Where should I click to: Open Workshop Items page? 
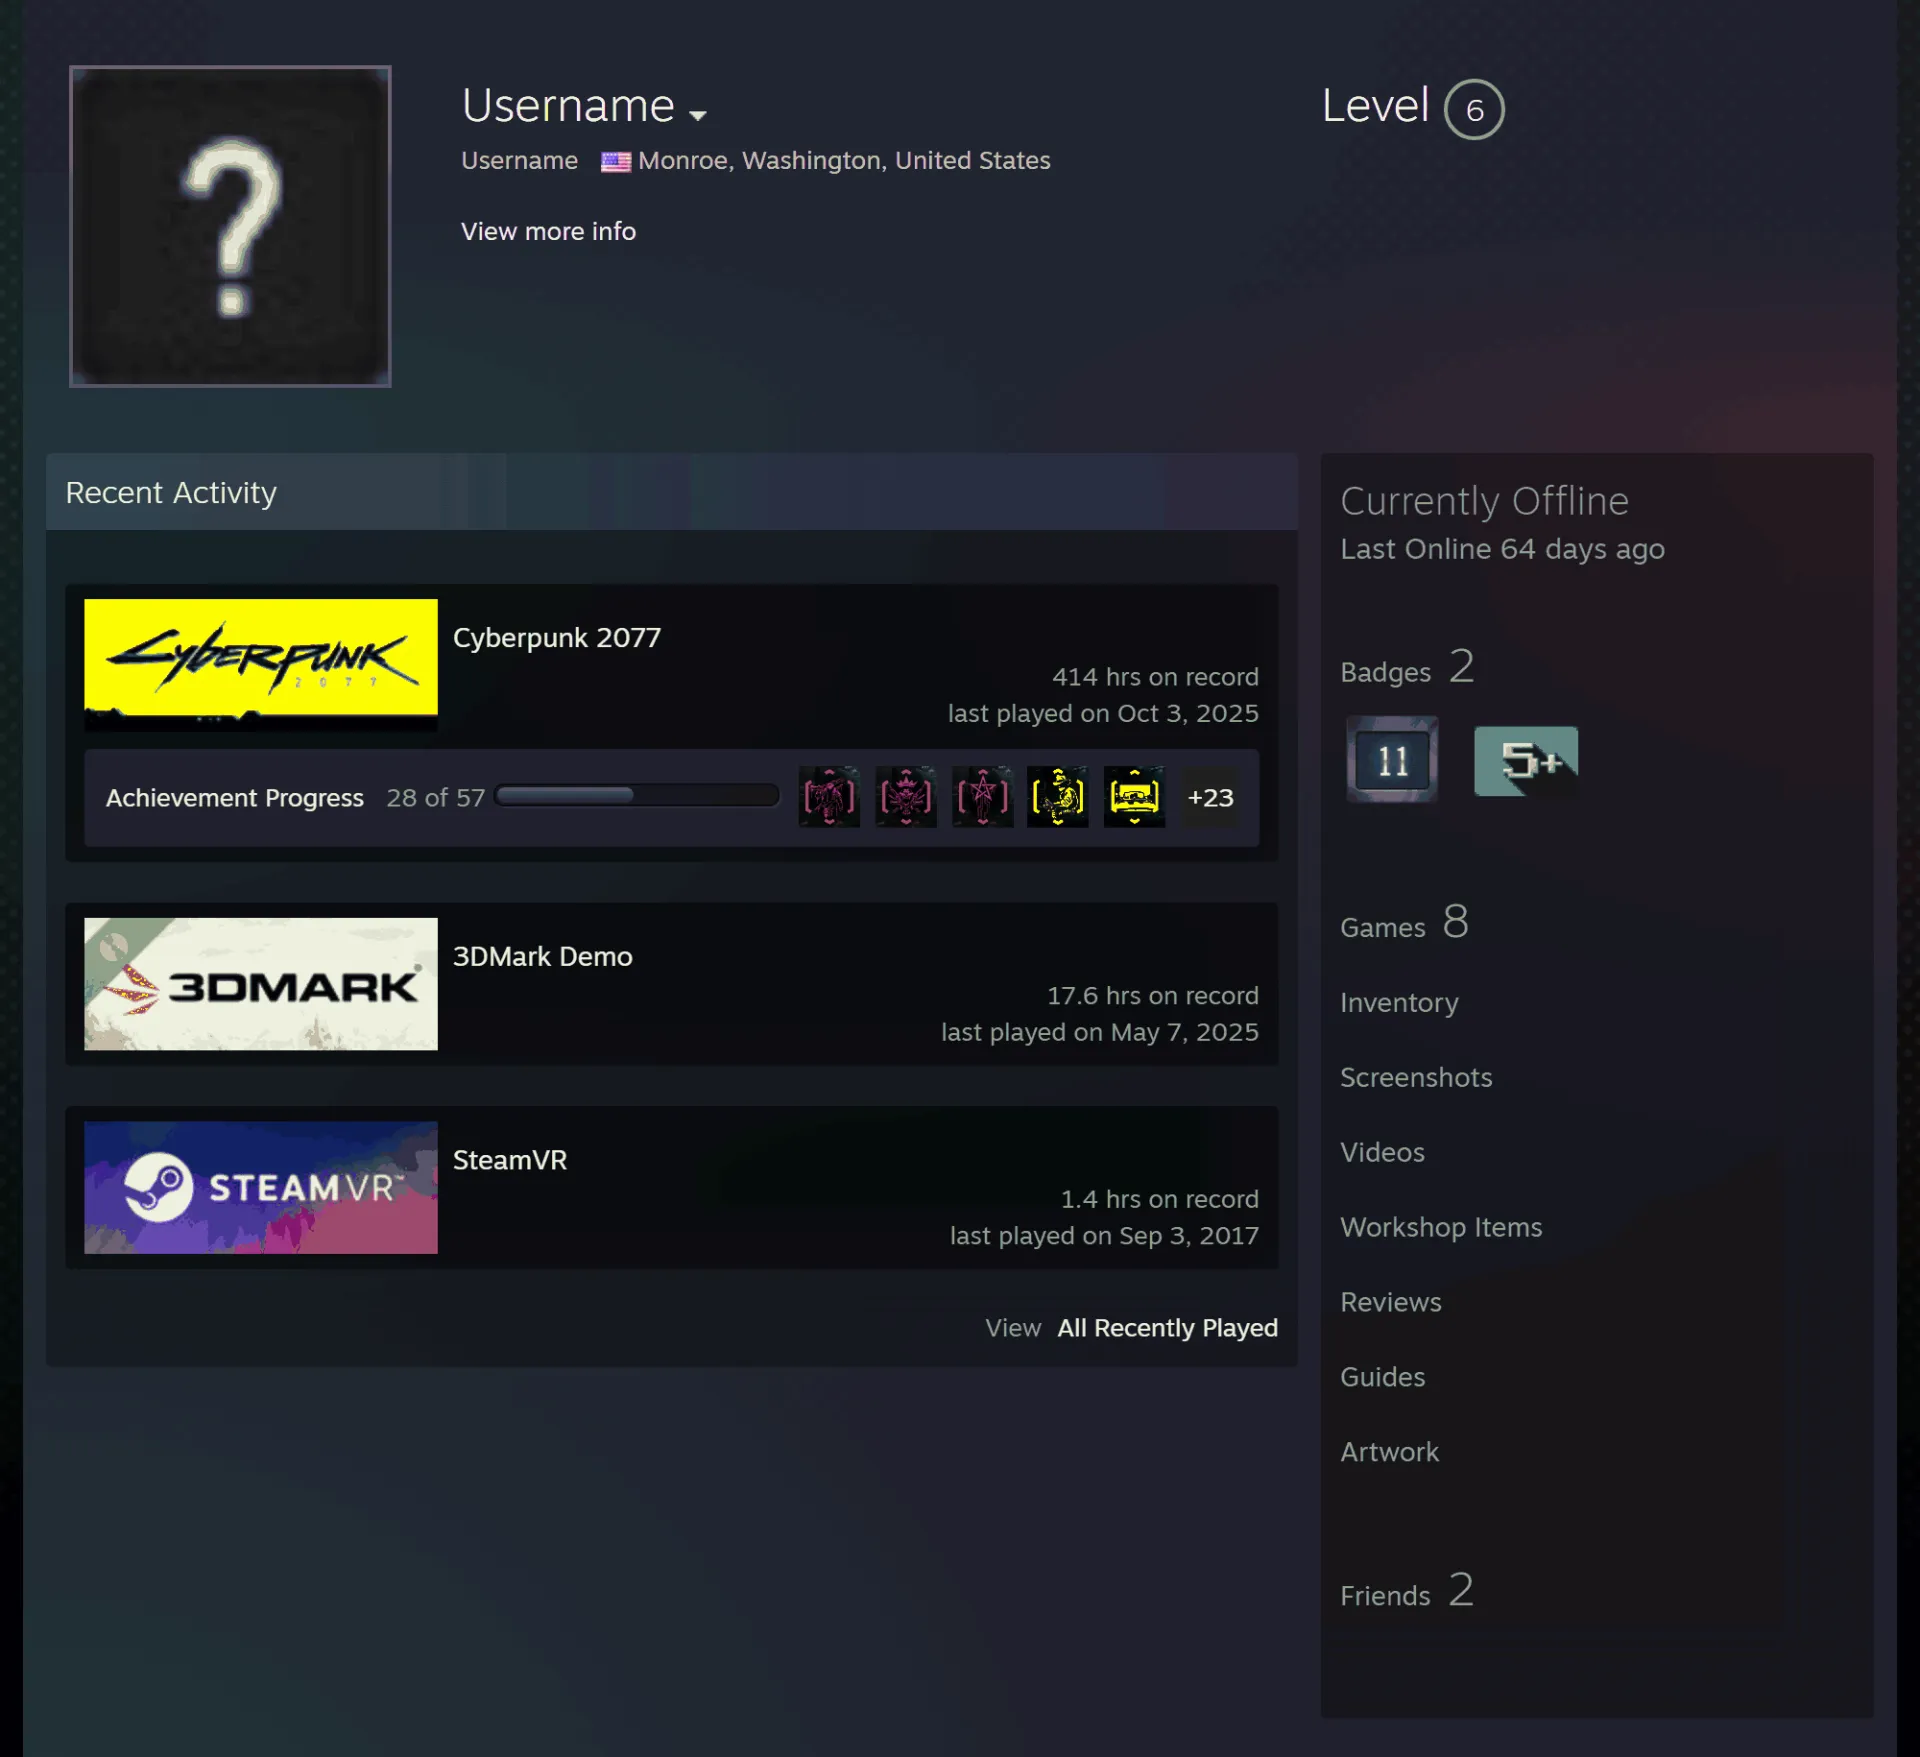click(x=1441, y=1227)
